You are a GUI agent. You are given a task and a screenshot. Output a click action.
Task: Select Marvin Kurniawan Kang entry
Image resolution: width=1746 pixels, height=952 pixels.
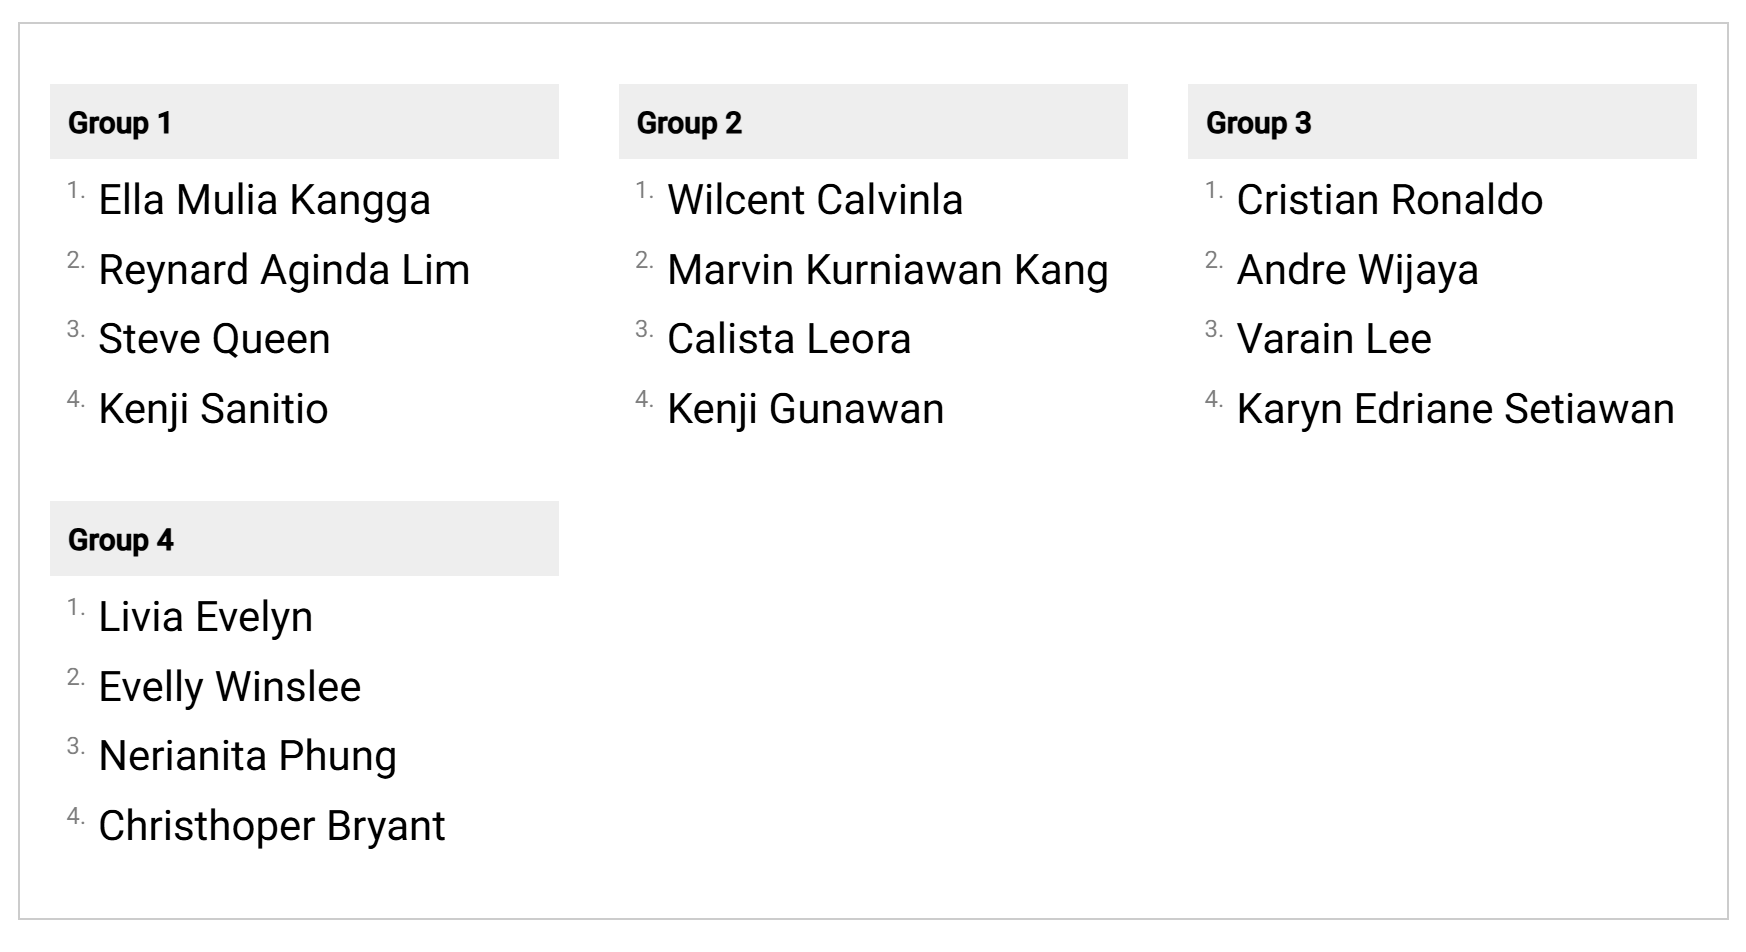888,270
